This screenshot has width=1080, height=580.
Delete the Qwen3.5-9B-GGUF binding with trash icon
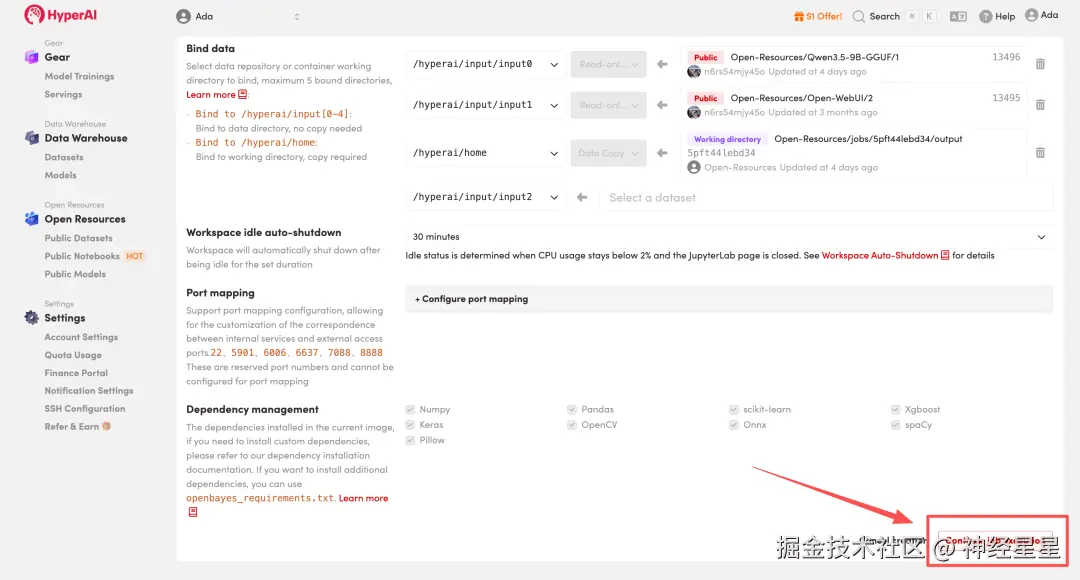[1040, 64]
